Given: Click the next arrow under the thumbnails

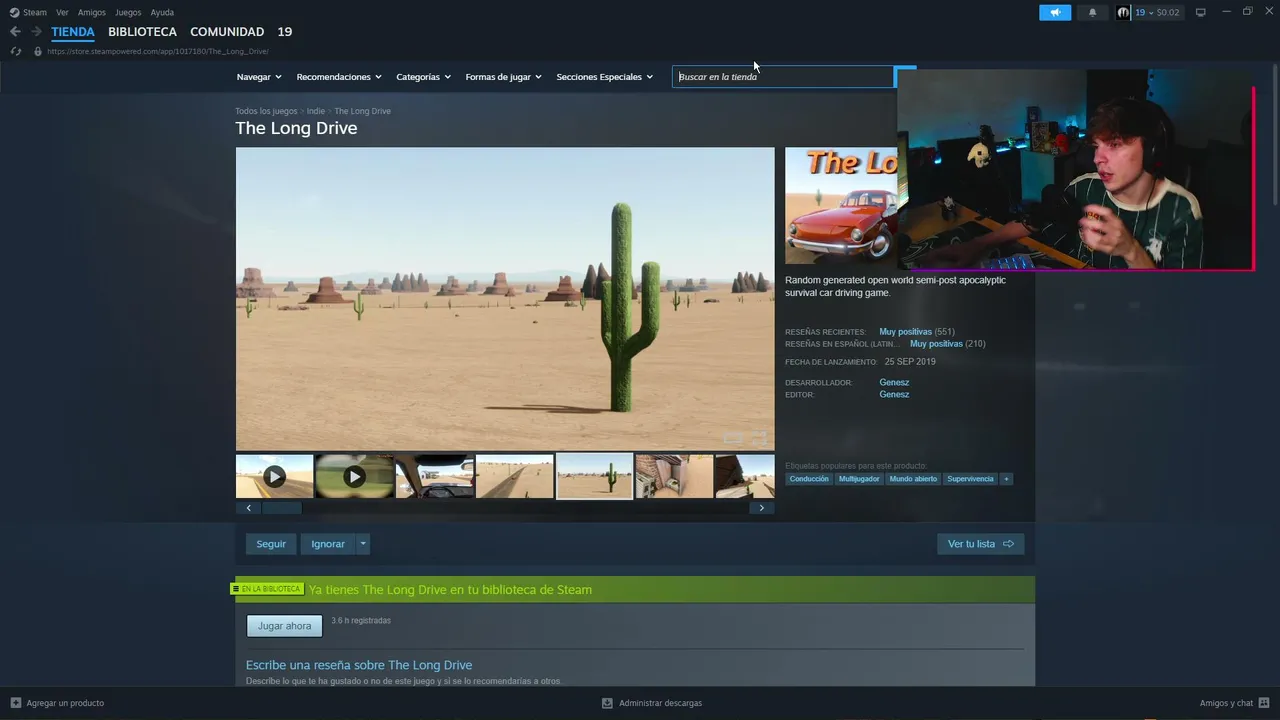Looking at the screenshot, I should [761, 508].
